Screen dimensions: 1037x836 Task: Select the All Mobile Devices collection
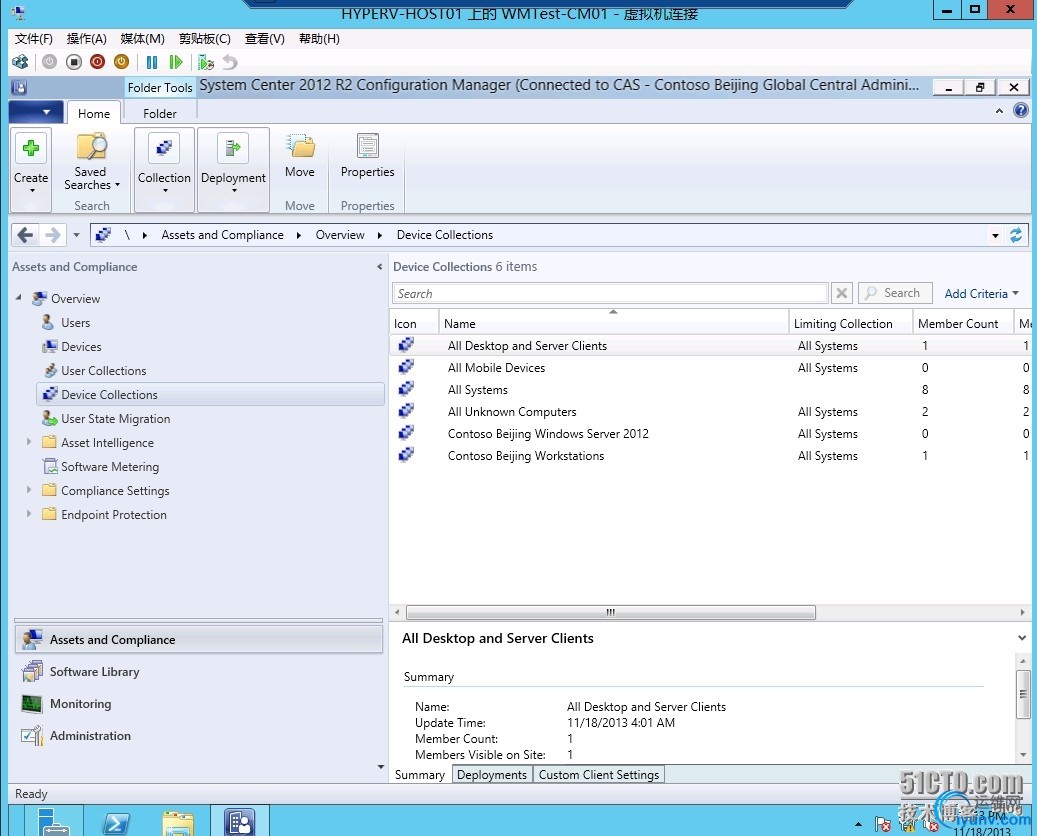pos(710,368)
